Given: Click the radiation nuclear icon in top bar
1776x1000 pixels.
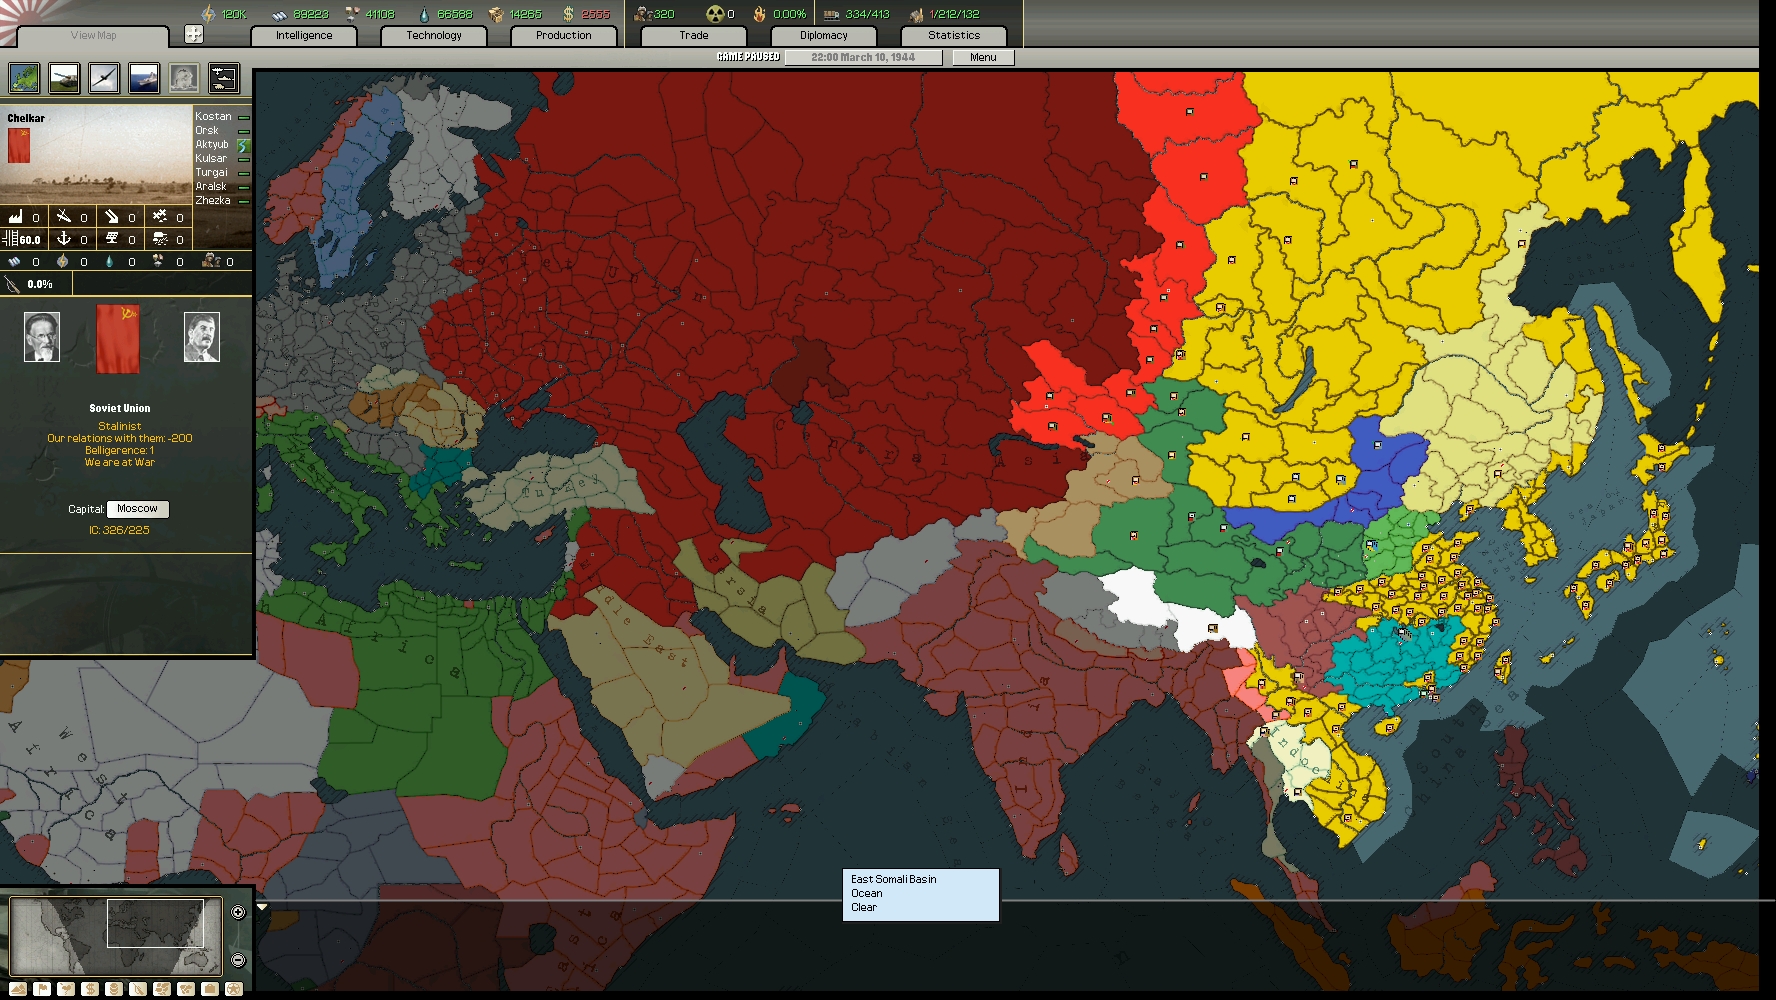Looking at the screenshot, I should point(714,14).
